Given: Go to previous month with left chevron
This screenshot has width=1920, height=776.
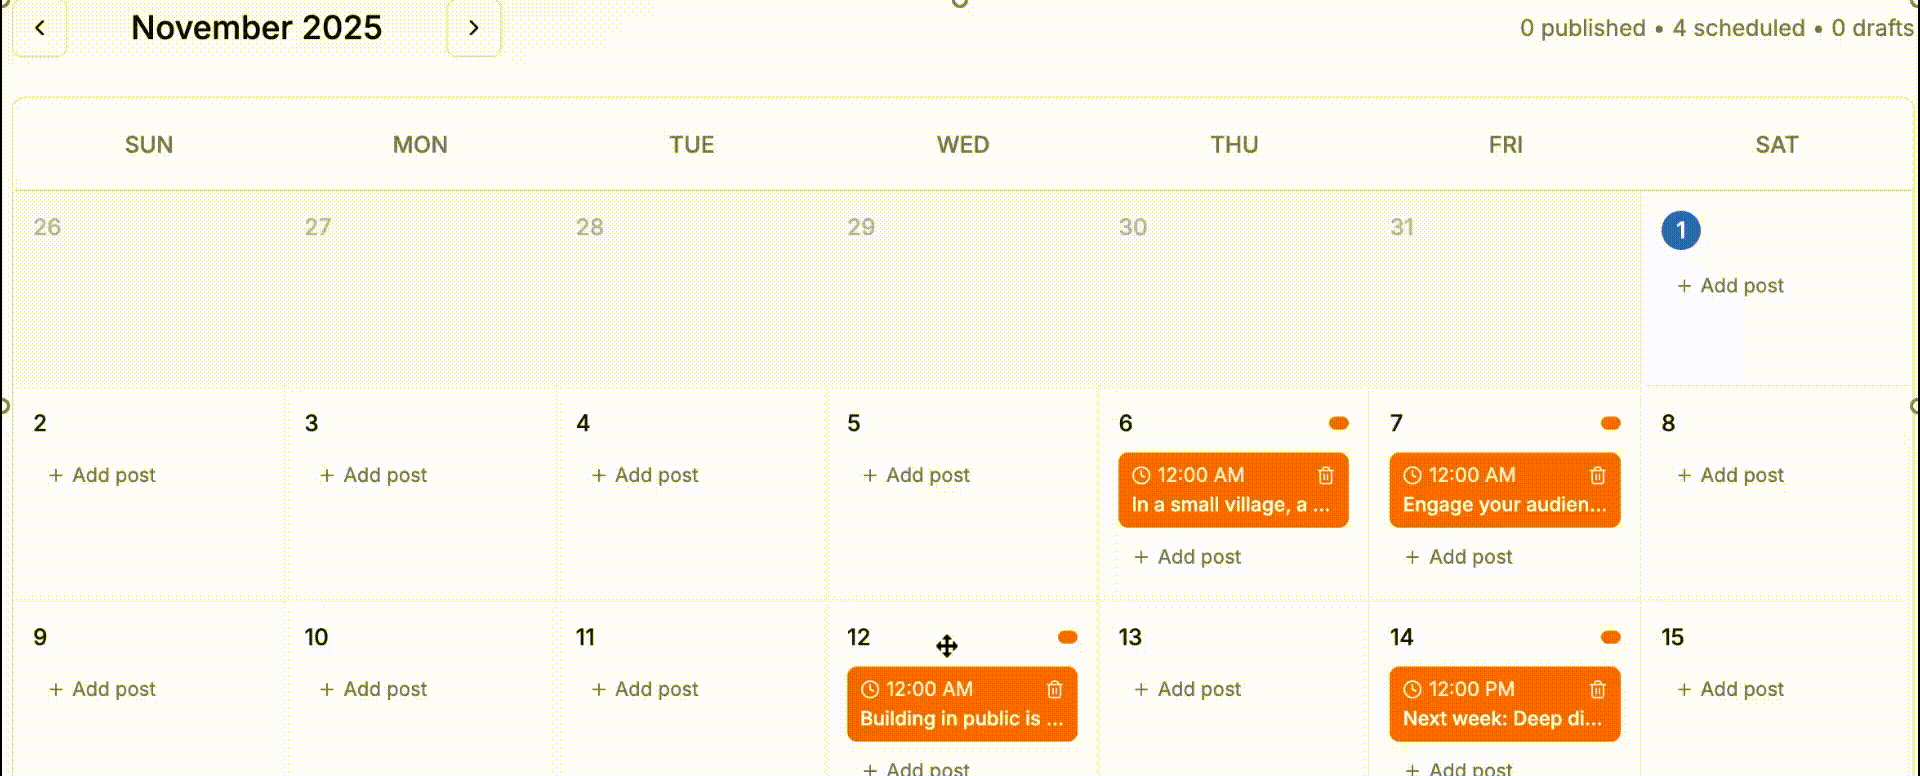Looking at the screenshot, I should (x=39, y=27).
